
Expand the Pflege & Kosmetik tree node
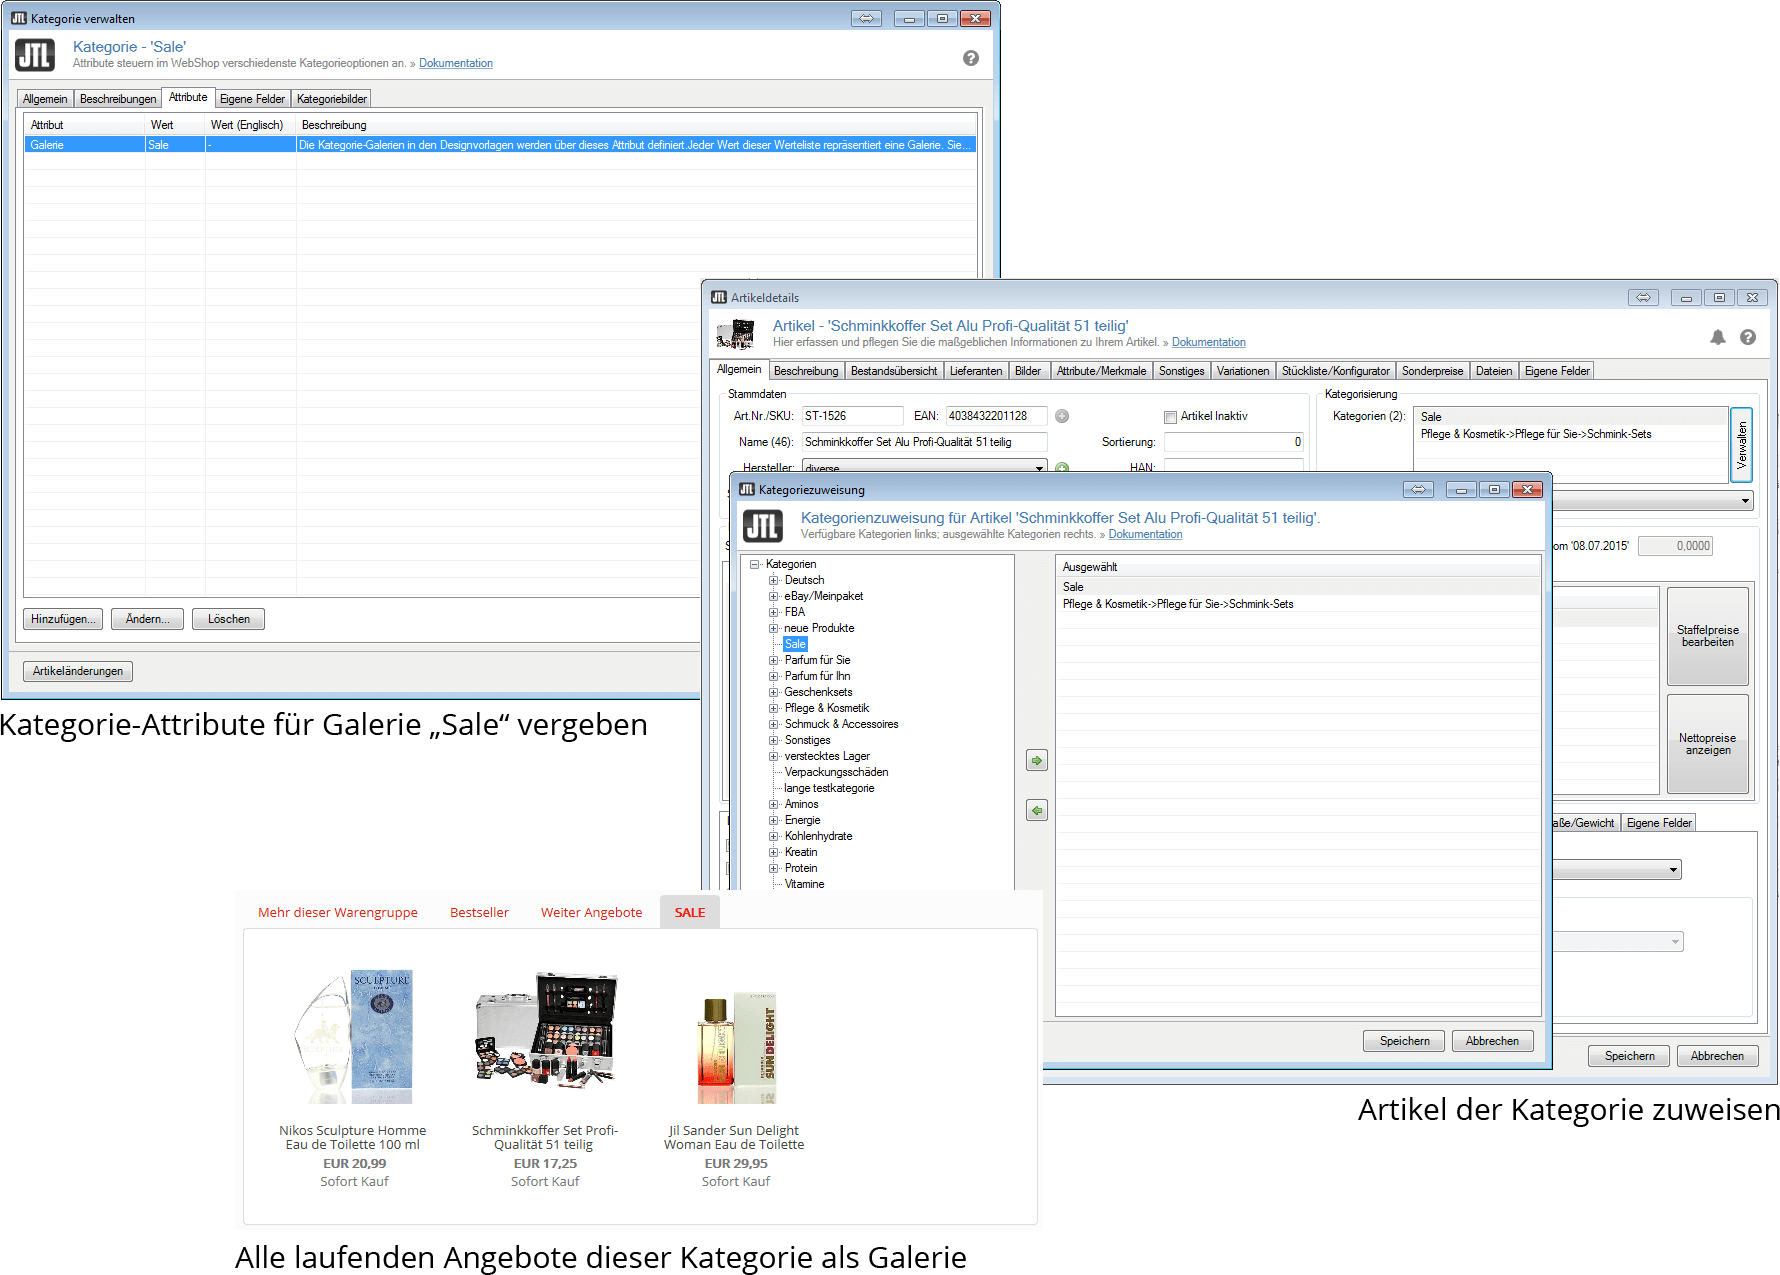click(773, 708)
